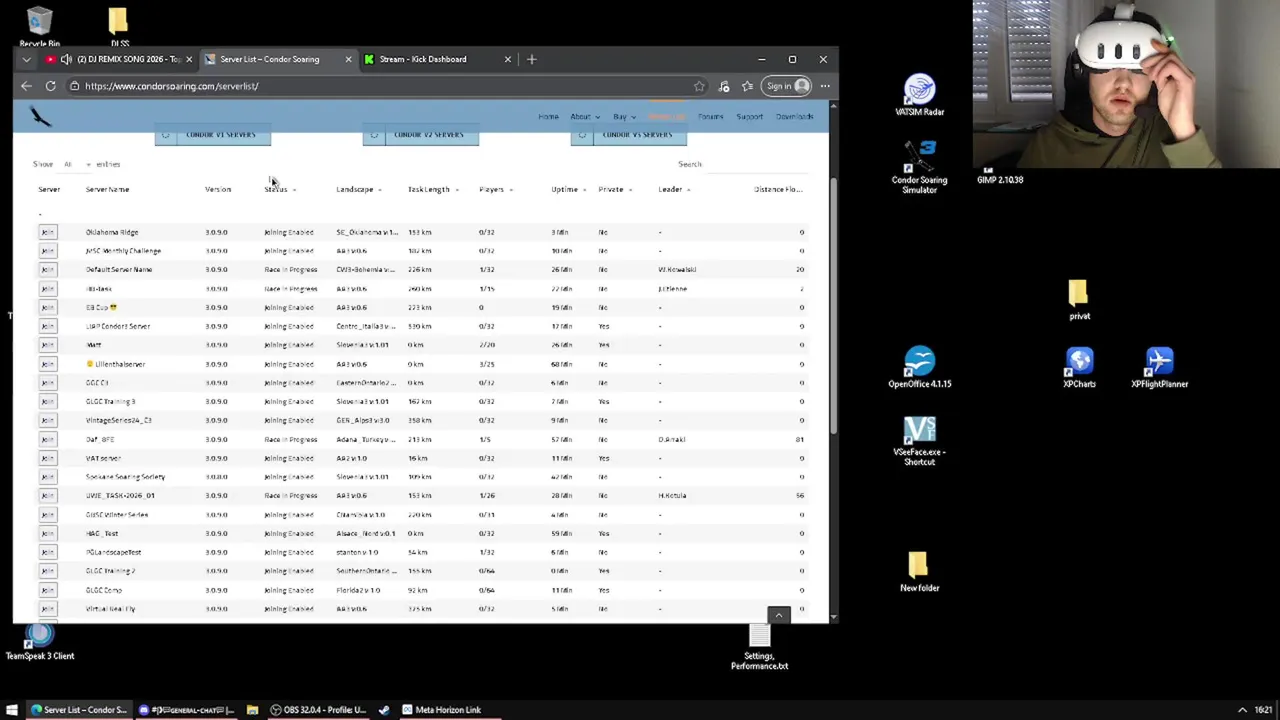Expand the About menu

click(x=584, y=117)
